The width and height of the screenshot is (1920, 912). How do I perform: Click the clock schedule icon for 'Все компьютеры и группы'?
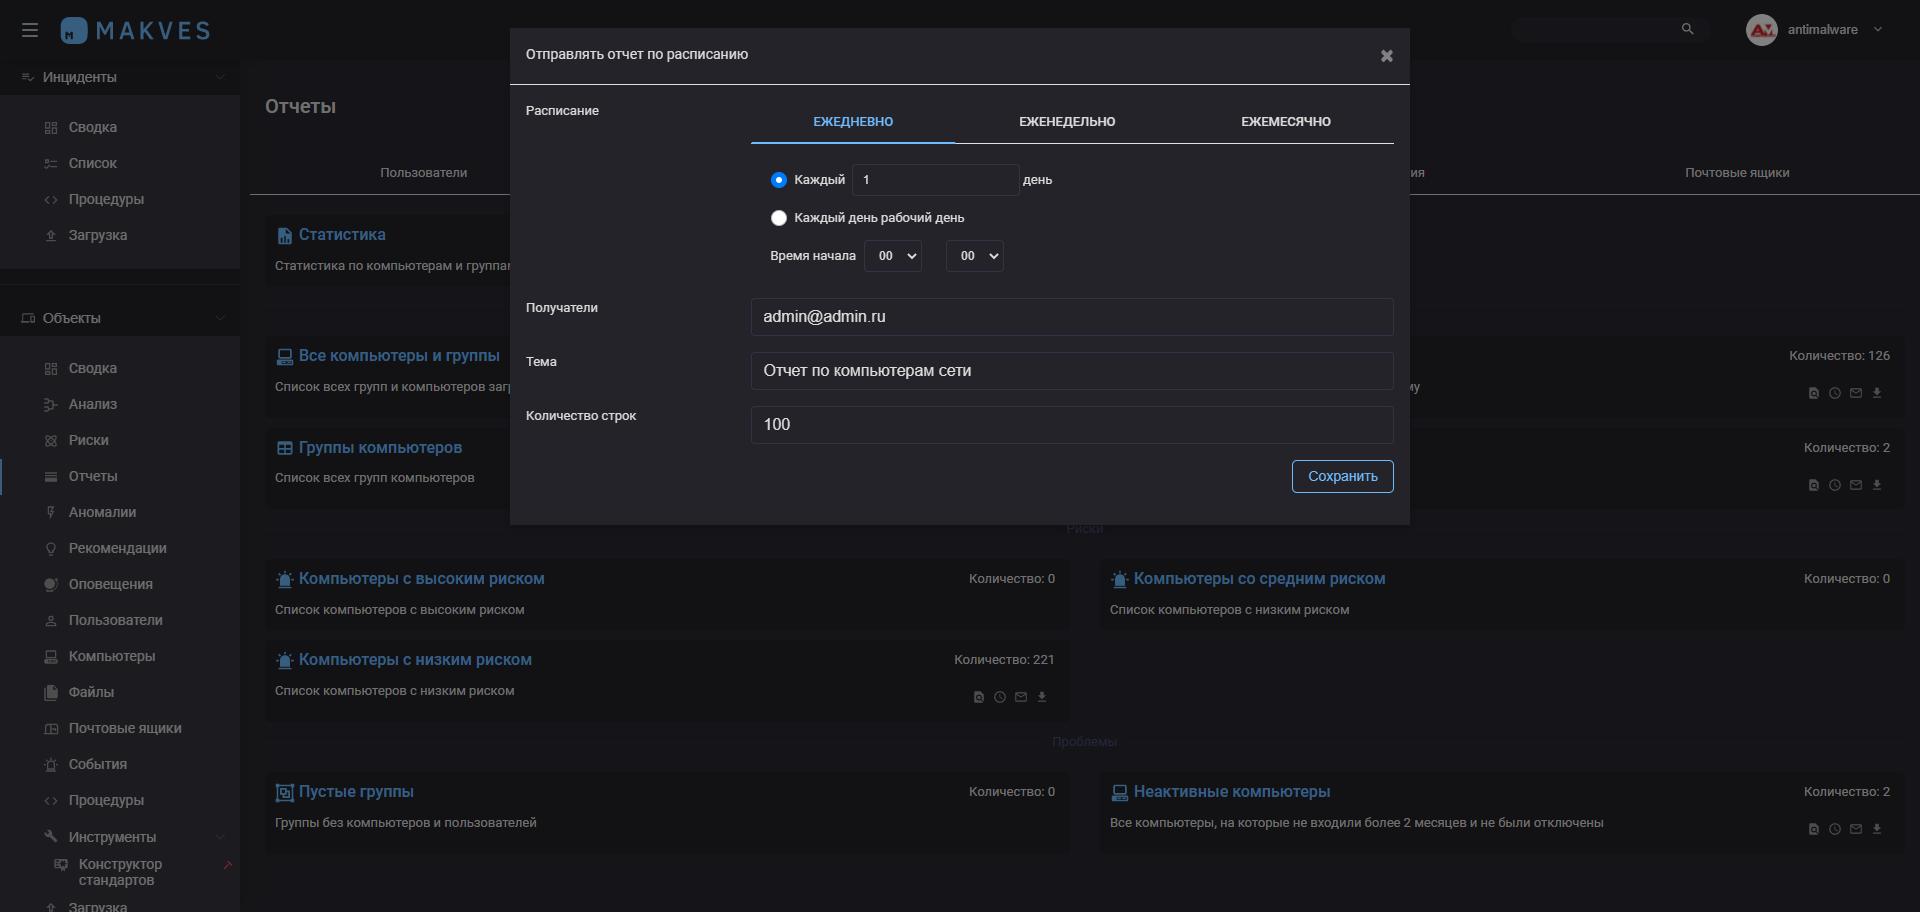point(1835,393)
